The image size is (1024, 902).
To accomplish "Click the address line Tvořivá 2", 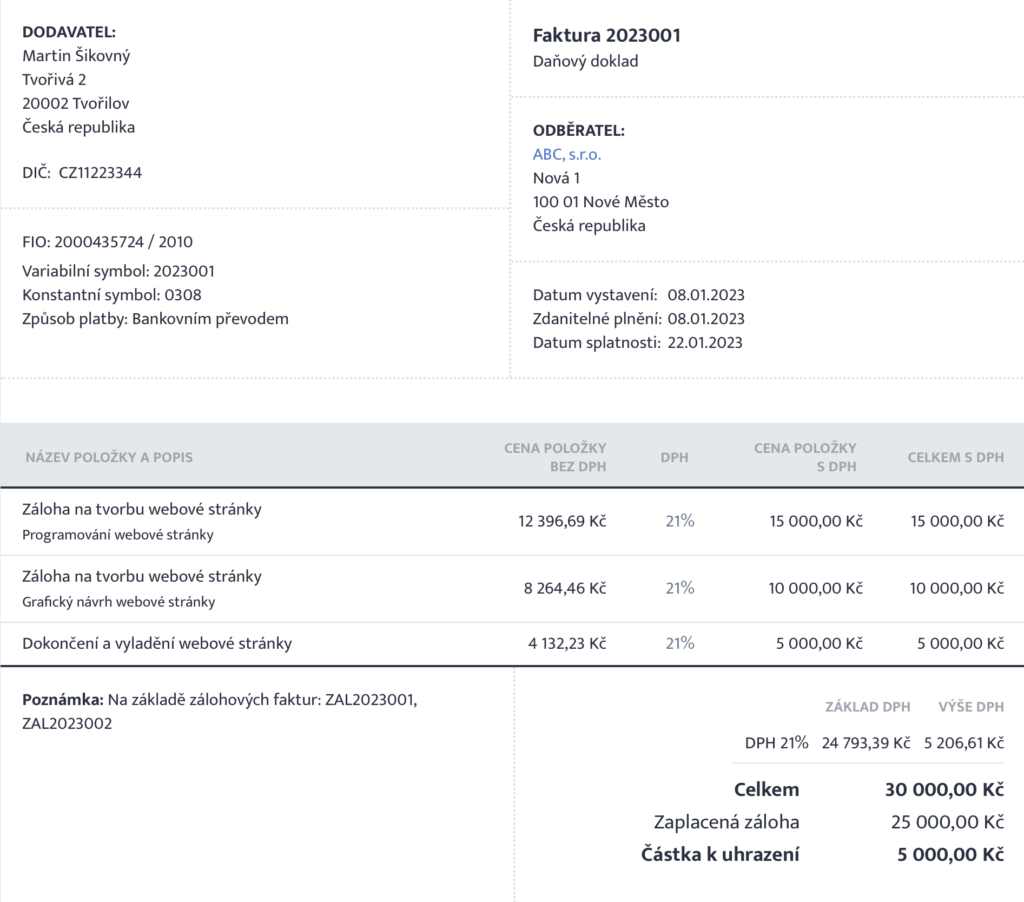I will pyautogui.click(x=54, y=80).
